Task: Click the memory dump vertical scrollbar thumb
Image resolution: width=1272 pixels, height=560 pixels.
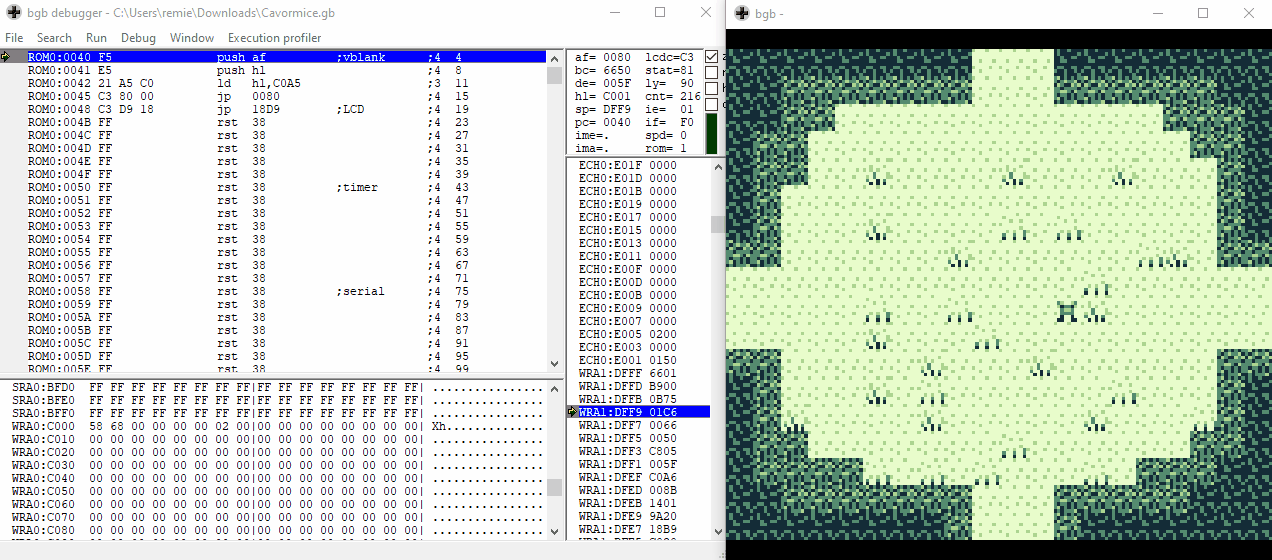Action: pyautogui.click(x=554, y=487)
